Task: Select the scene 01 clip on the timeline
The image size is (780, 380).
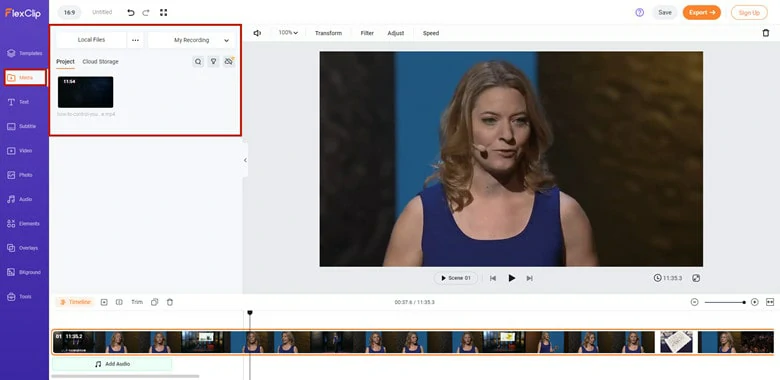Action: click(x=413, y=342)
